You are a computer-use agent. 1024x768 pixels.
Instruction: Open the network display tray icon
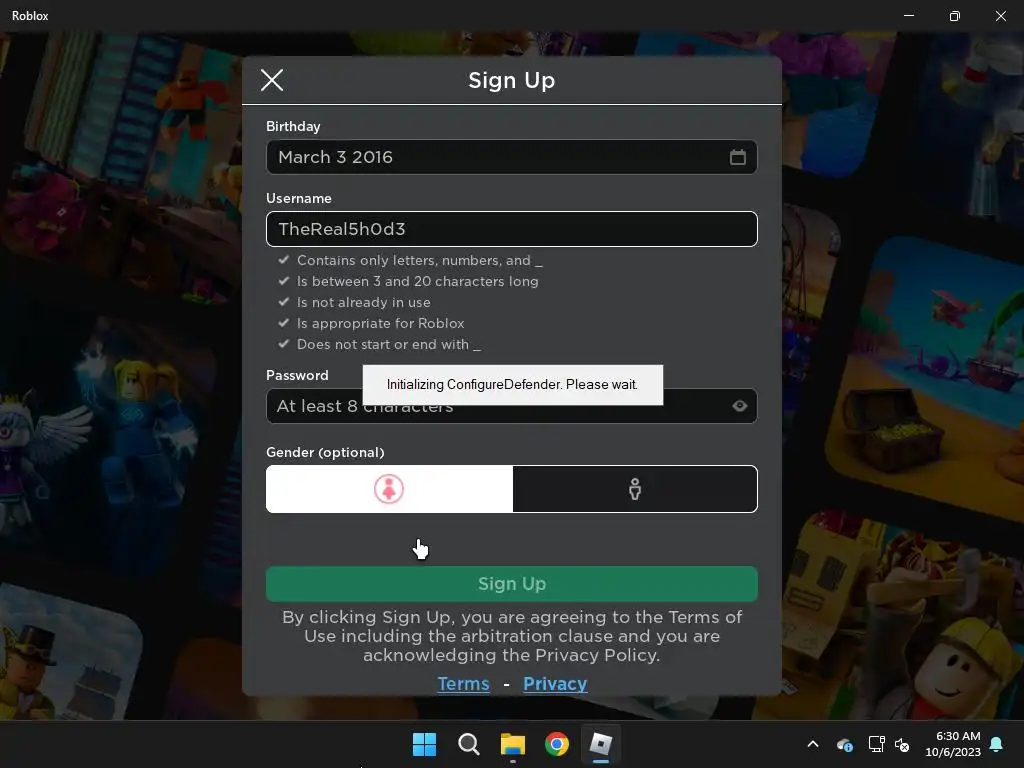click(x=876, y=744)
